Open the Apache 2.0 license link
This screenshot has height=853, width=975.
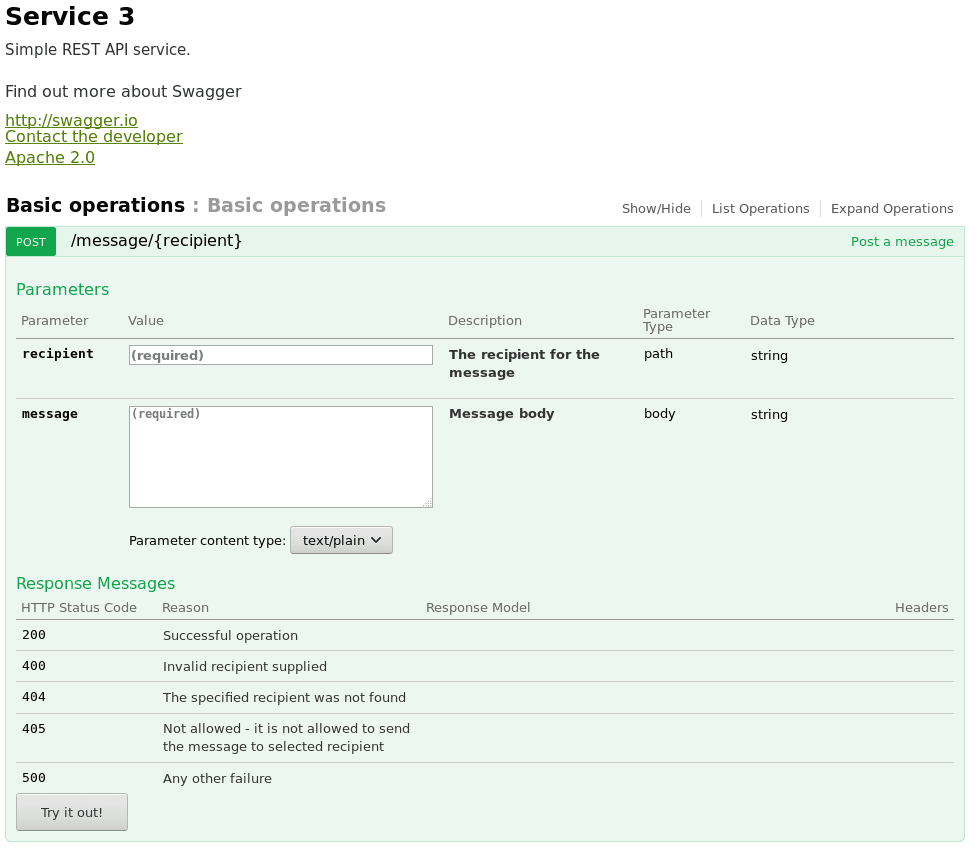point(50,158)
